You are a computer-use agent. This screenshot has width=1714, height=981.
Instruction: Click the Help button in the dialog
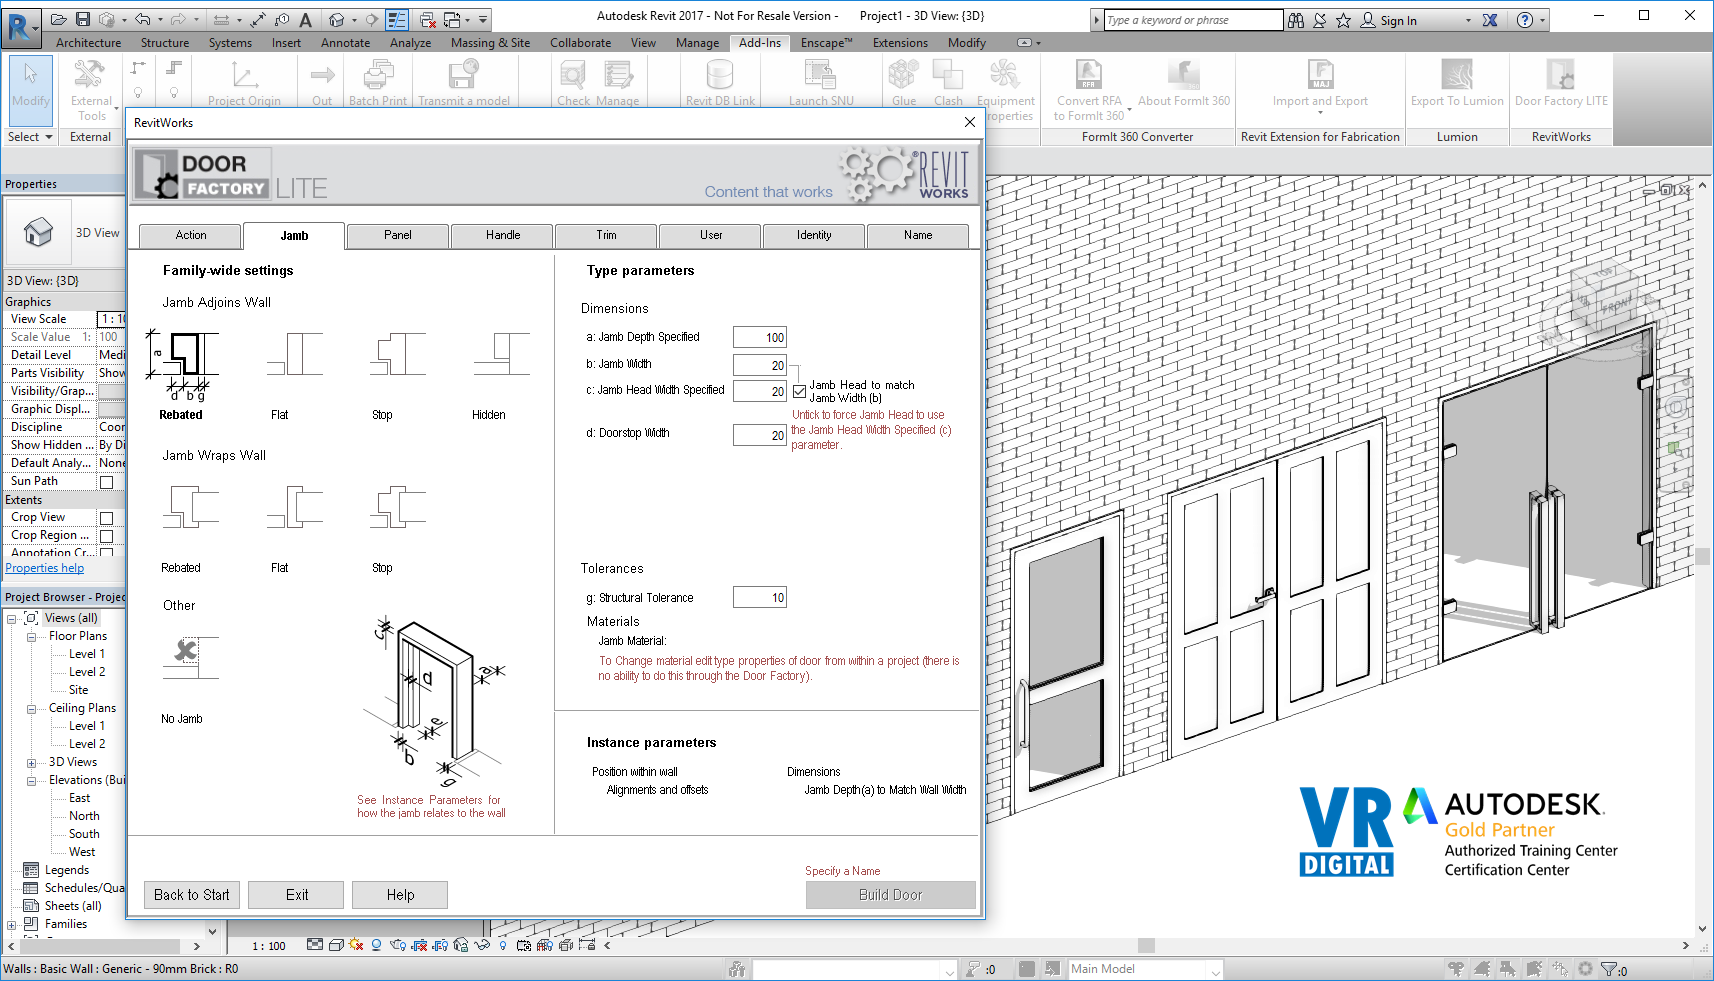click(x=401, y=895)
